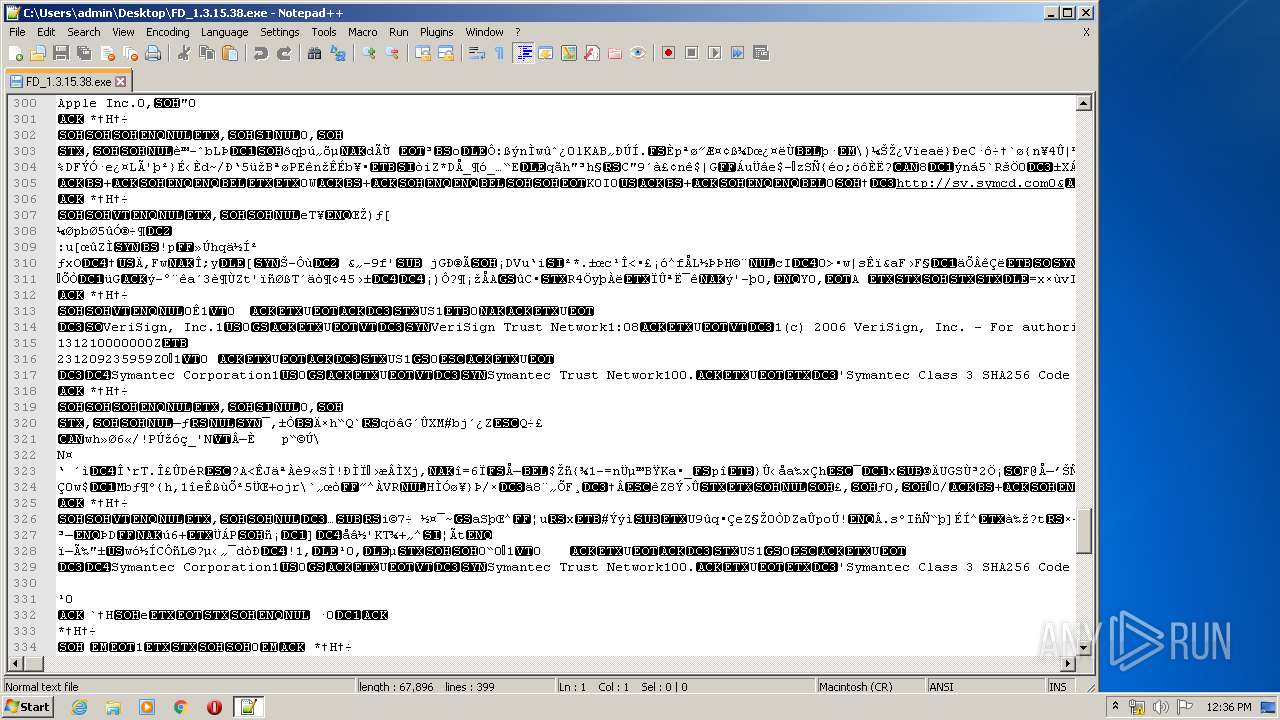Click the Replace toolbar icon
Screen dimensions: 1280x720
(338, 53)
